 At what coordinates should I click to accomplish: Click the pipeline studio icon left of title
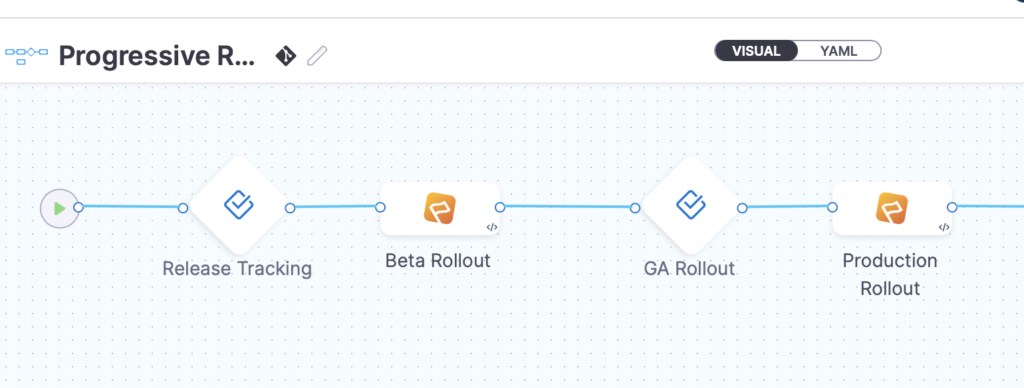(26, 55)
